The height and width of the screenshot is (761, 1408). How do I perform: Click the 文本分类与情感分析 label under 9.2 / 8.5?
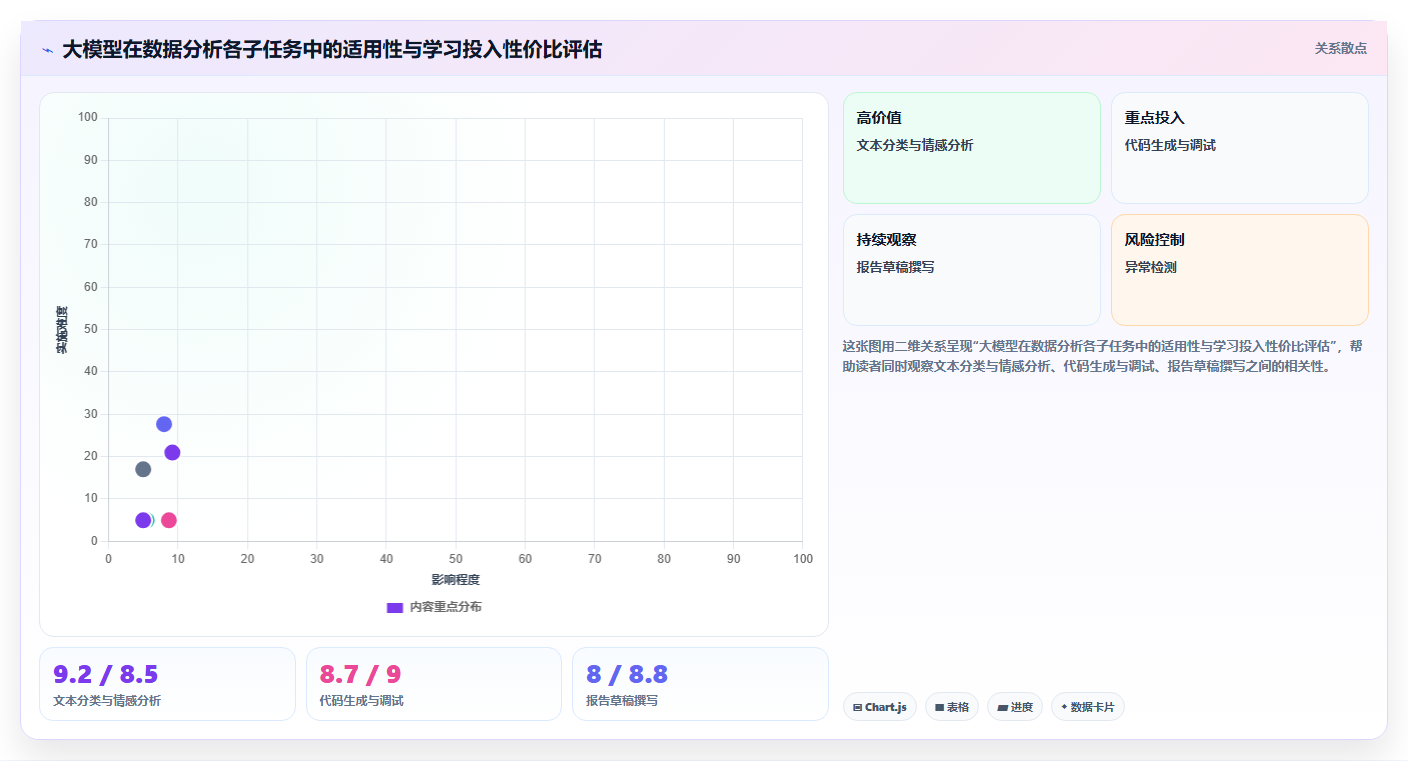[x=107, y=701]
